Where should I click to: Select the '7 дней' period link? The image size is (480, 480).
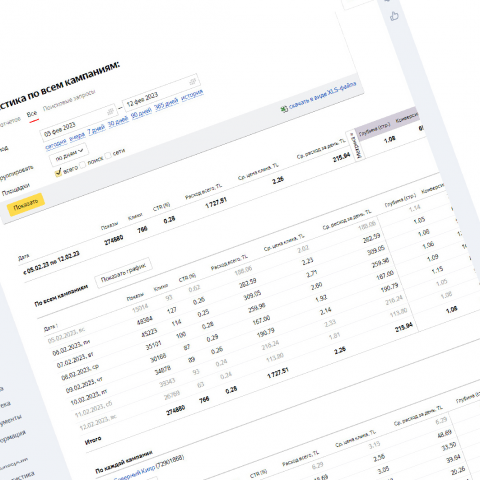pos(96,130)
